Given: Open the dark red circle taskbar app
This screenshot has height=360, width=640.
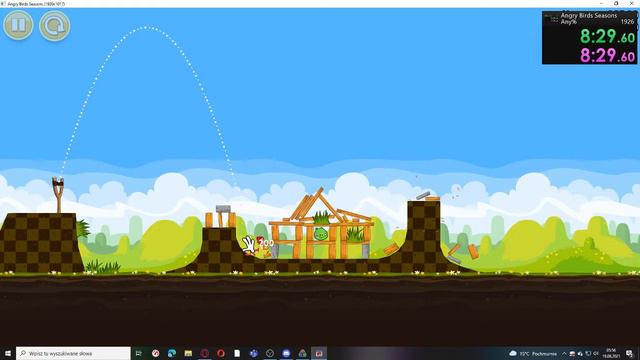Looking at the screenshot, I should point(204,353).
